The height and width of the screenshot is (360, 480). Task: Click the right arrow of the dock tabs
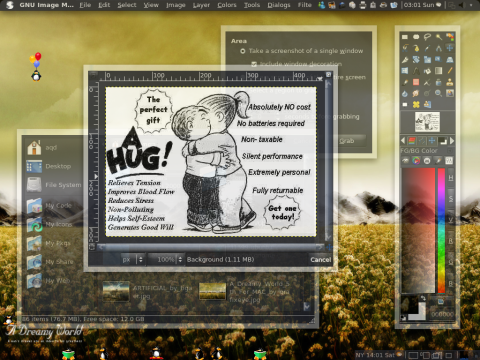(x=452, y=140)
